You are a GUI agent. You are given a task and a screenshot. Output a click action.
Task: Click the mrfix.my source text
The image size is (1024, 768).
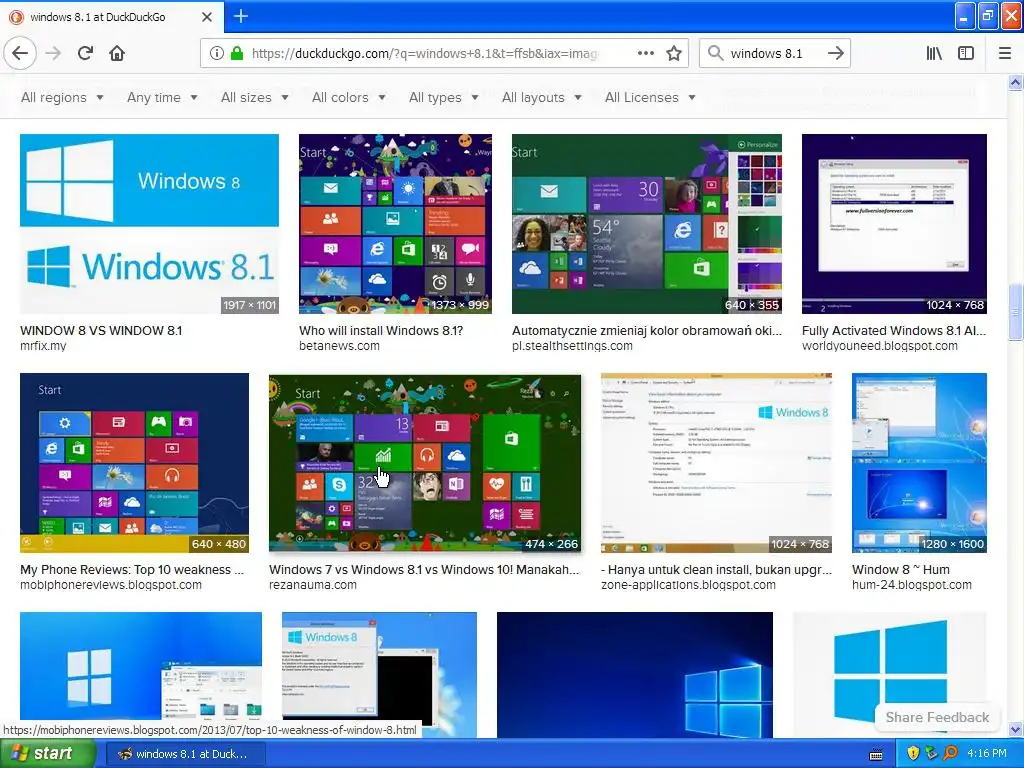pyautogui.click(x=43, y=345)
